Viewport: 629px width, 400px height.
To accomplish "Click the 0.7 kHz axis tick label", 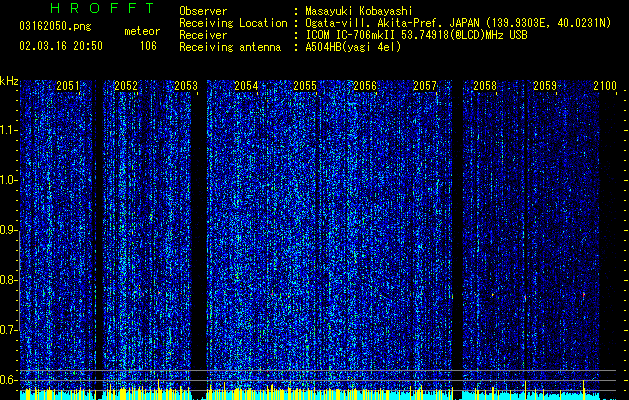I will (x=9, y=330).
